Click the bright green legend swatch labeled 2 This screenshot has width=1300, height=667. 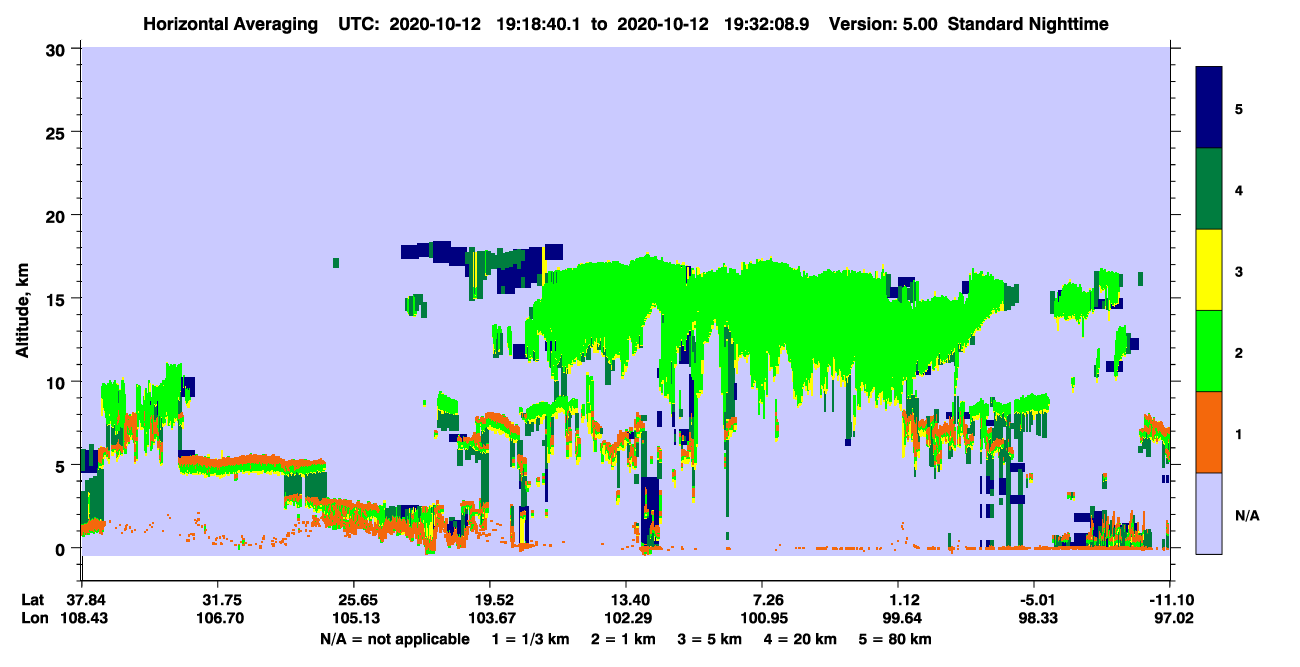1209,351
